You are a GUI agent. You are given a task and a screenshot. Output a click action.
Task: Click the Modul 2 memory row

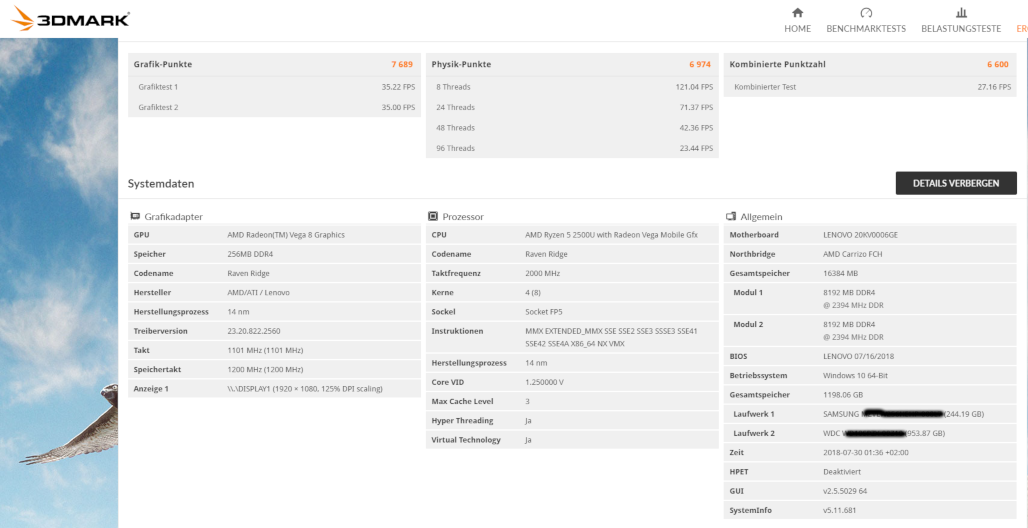(x=870, y=331)
